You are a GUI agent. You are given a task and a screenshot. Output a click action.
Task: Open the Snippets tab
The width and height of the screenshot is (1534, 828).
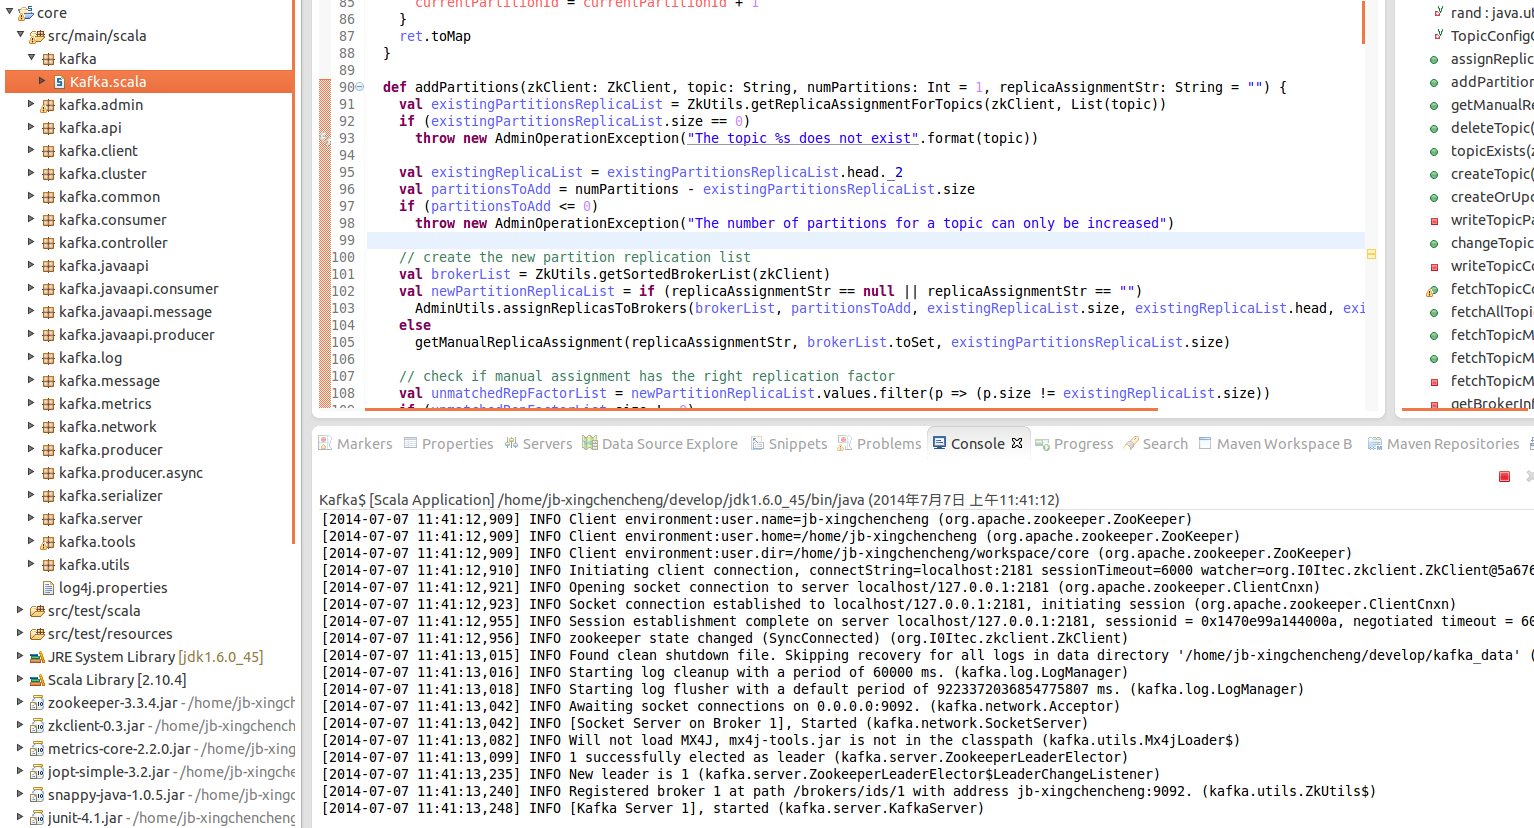click(x=789, y=443)
